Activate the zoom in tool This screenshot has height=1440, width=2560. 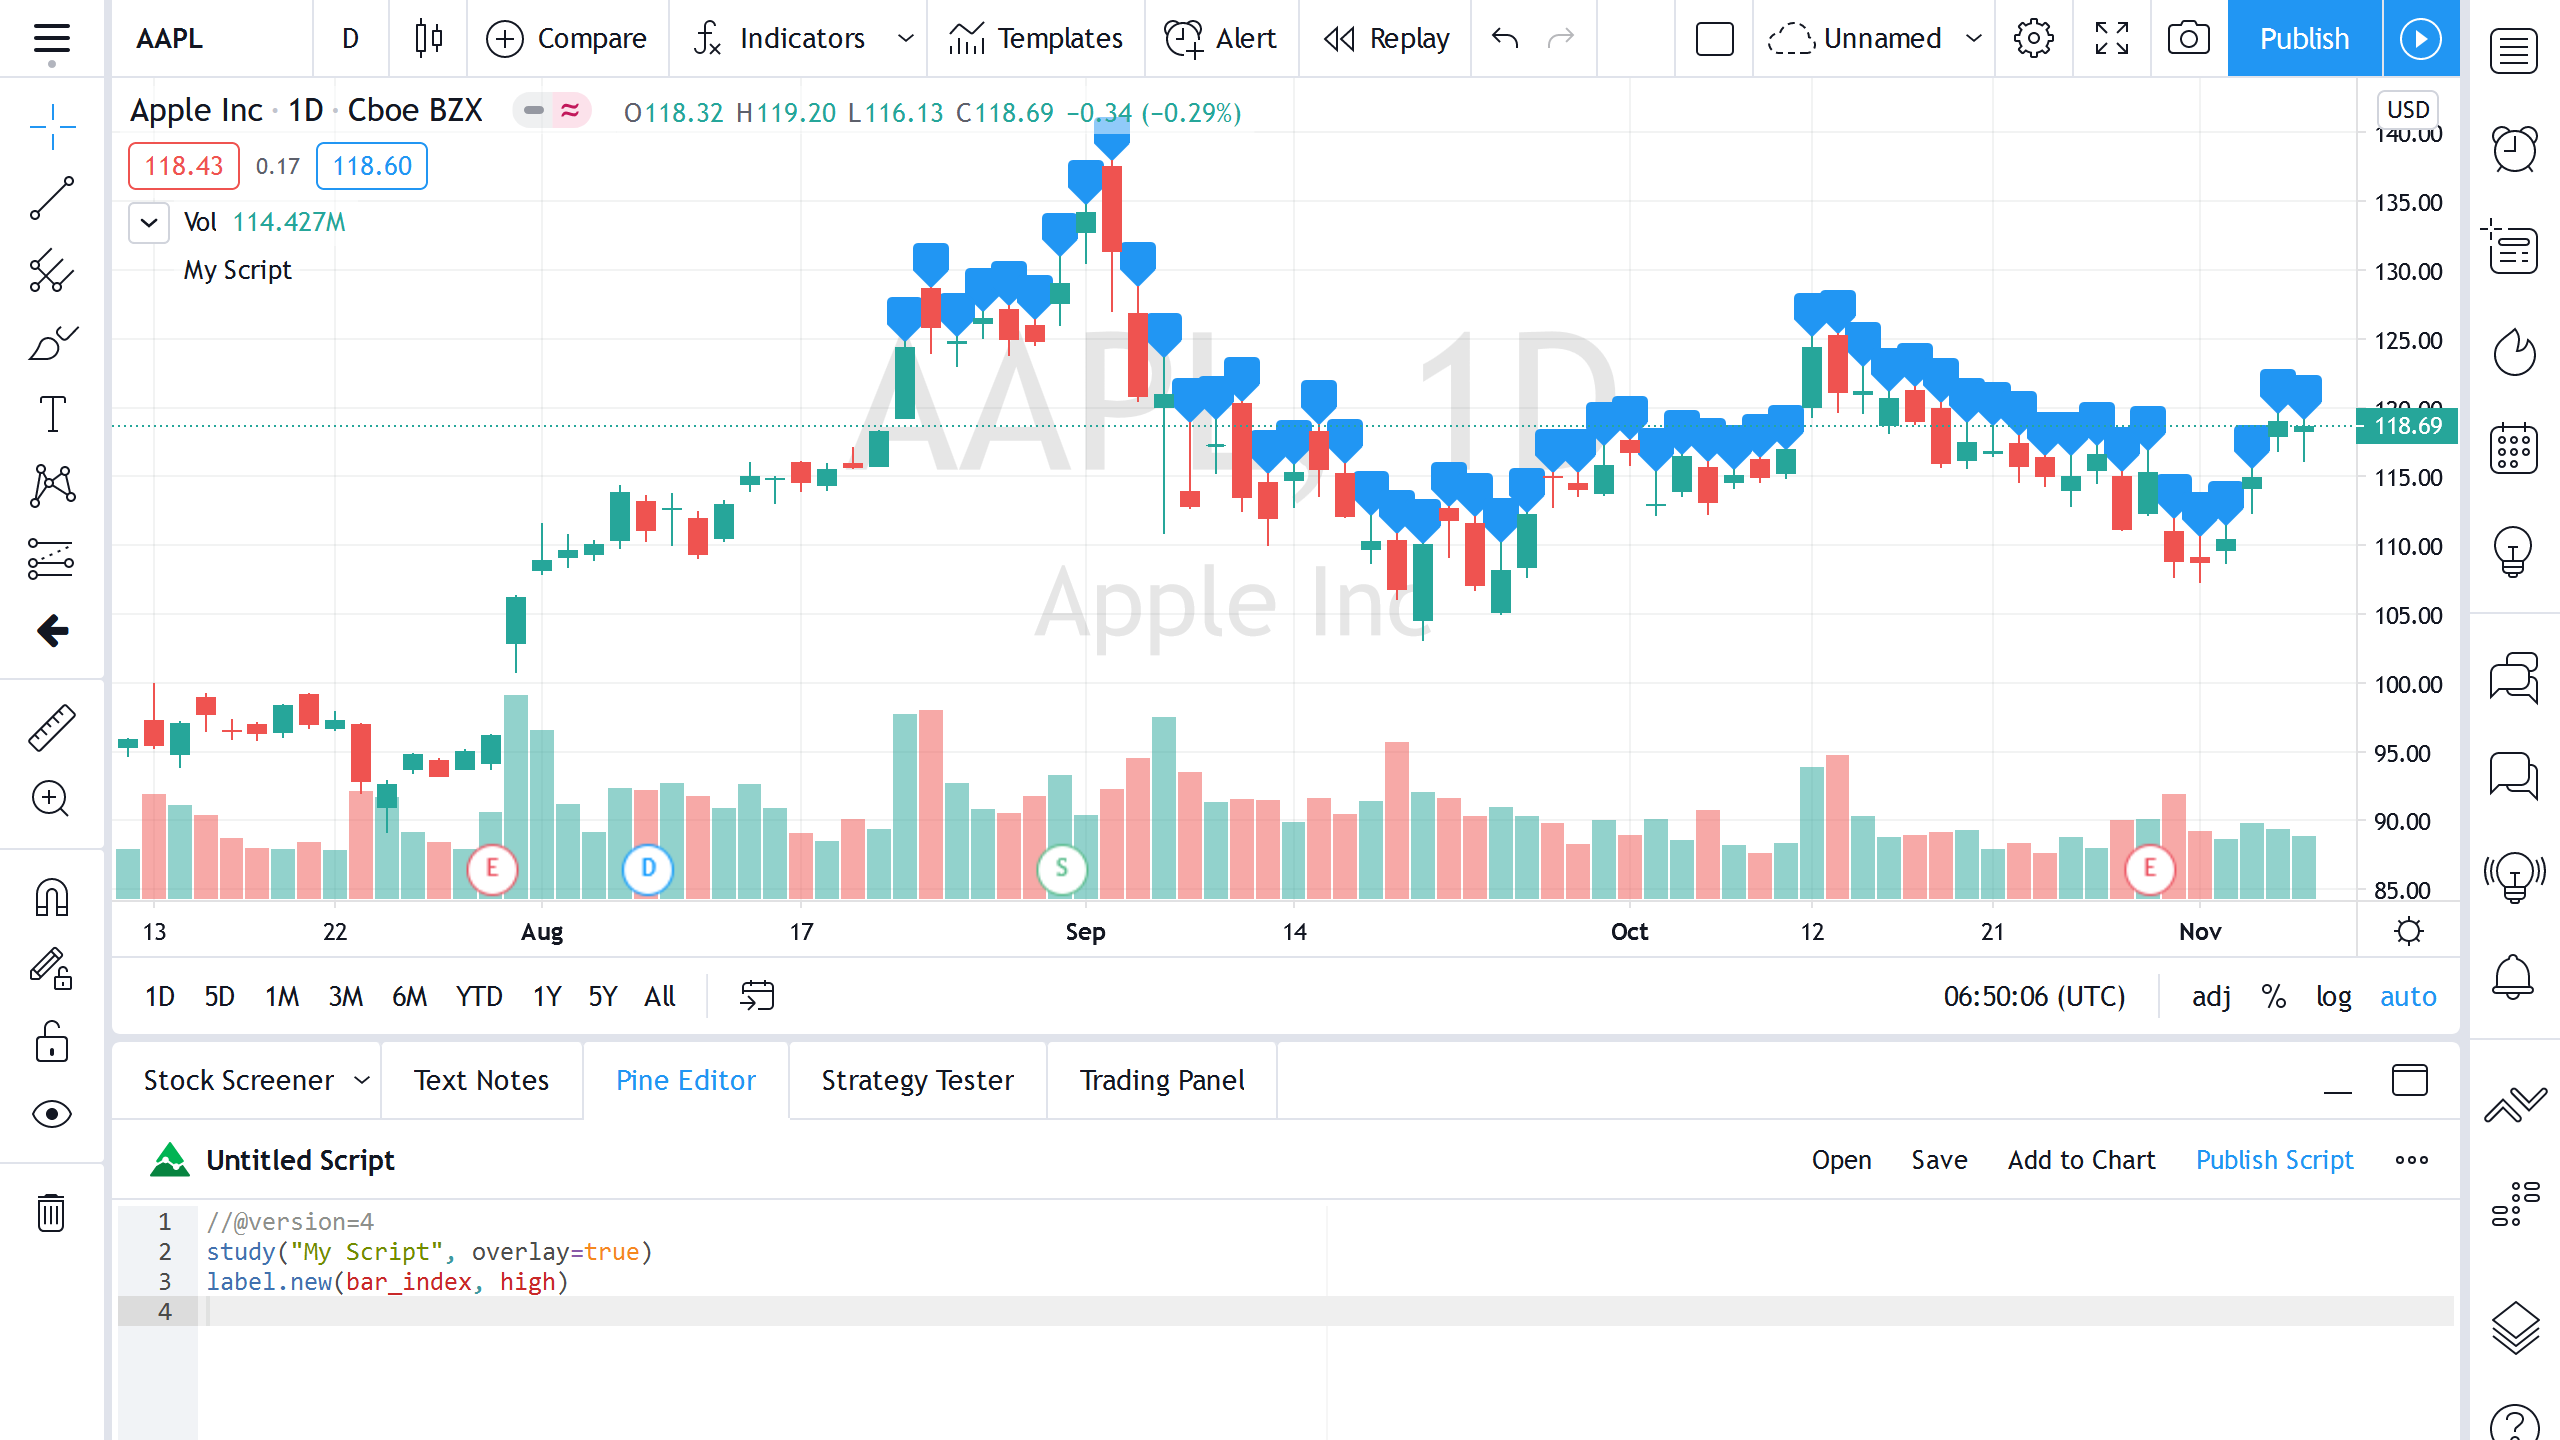tap(52, 799)
